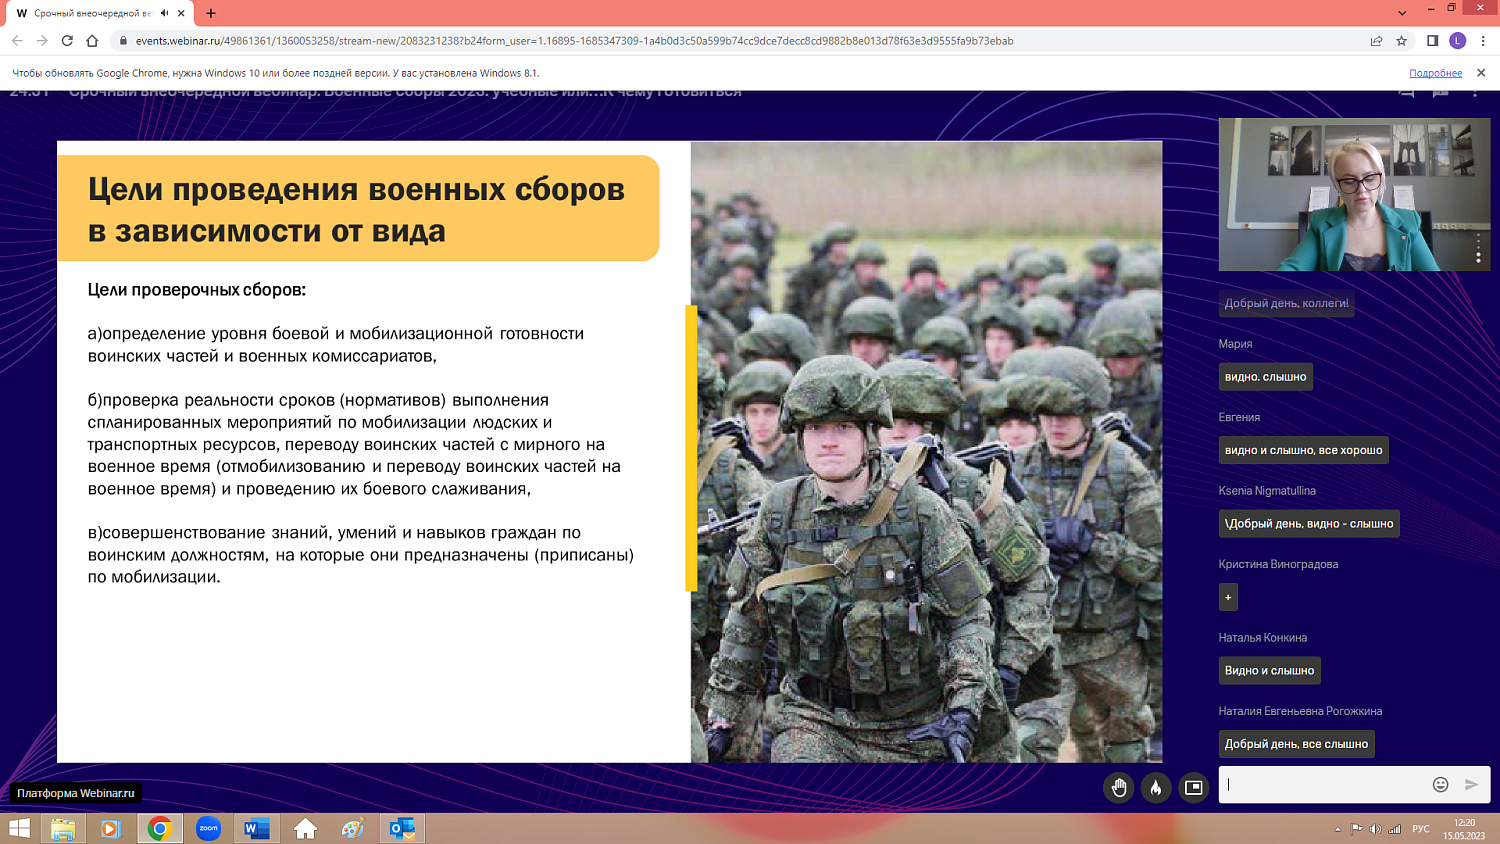Viewport: 1500px width, 844px height.
Task: Expand the tab search dropdown
Action: coord(1402,13)
